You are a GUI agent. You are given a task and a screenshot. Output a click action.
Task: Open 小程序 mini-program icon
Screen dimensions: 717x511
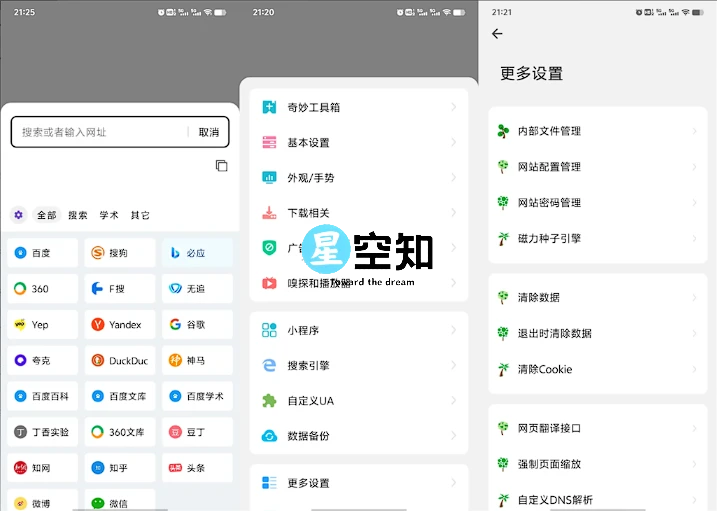[x=269, y=330]
